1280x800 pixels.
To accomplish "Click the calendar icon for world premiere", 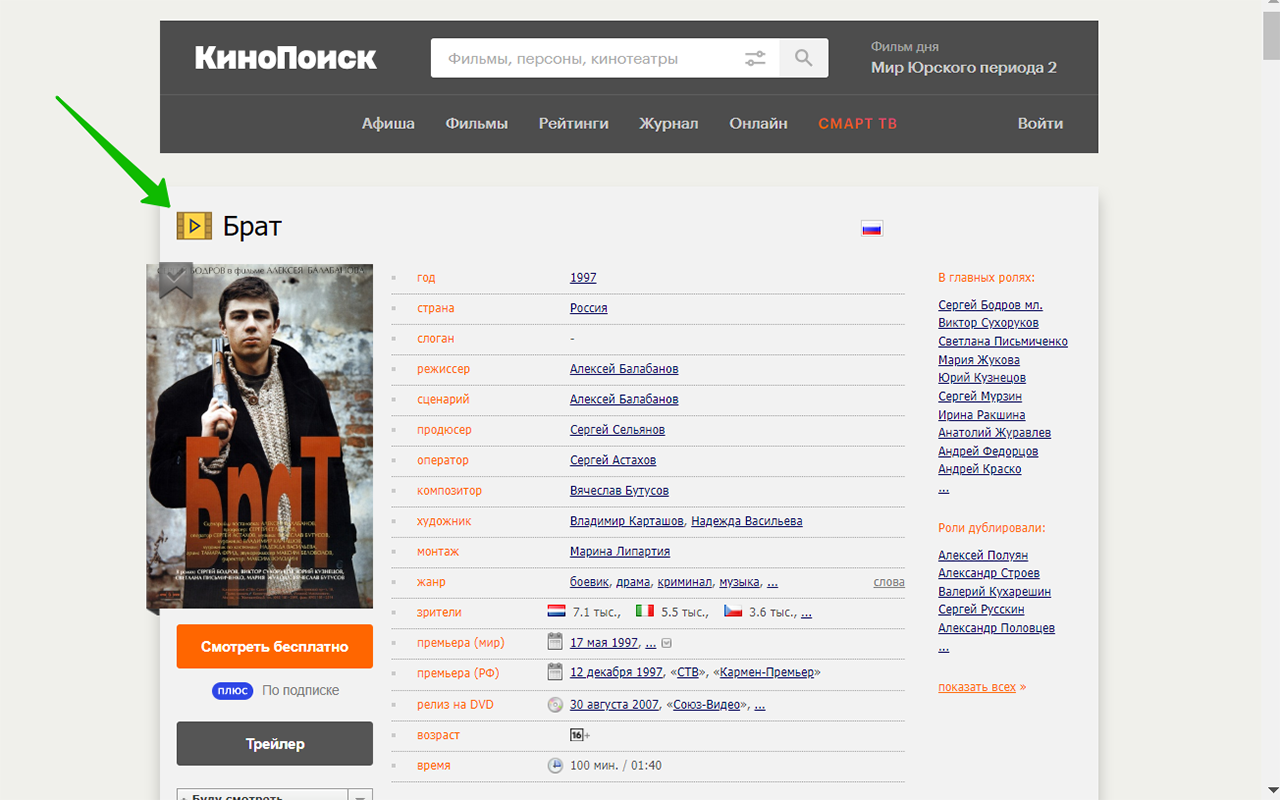I will [x=555, y=642].
